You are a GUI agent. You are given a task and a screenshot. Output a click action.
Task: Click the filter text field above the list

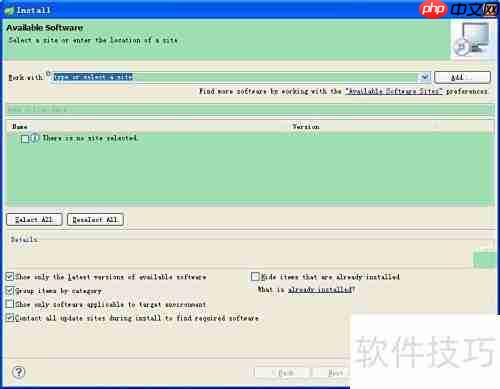249,109
